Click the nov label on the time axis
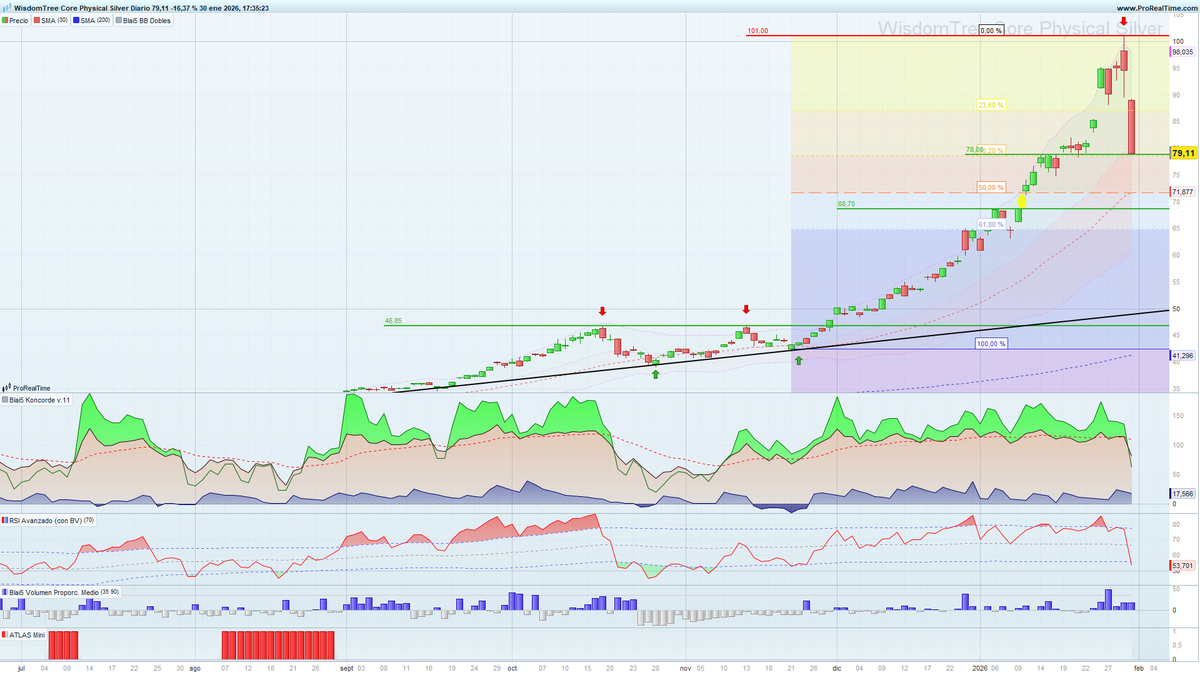1200x675 pixels. pyautogui.click(x=686, y=666)
